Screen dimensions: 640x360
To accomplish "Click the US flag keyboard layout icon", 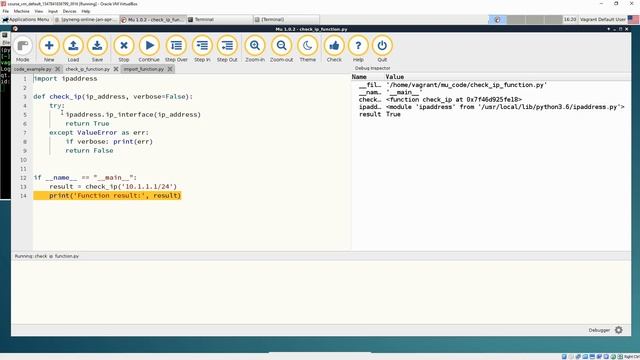I will click(633, 19).
